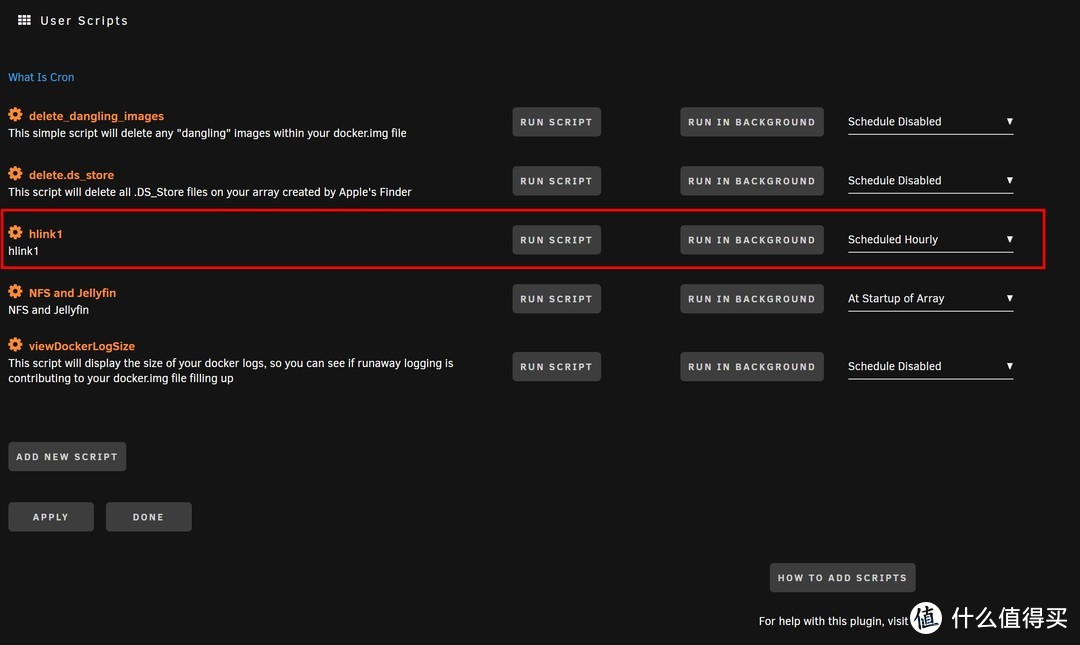Image resolution: width=1080 pixels, height=645 pixels.
Task: Run the hlink1 script
Action: click(556, 240)
